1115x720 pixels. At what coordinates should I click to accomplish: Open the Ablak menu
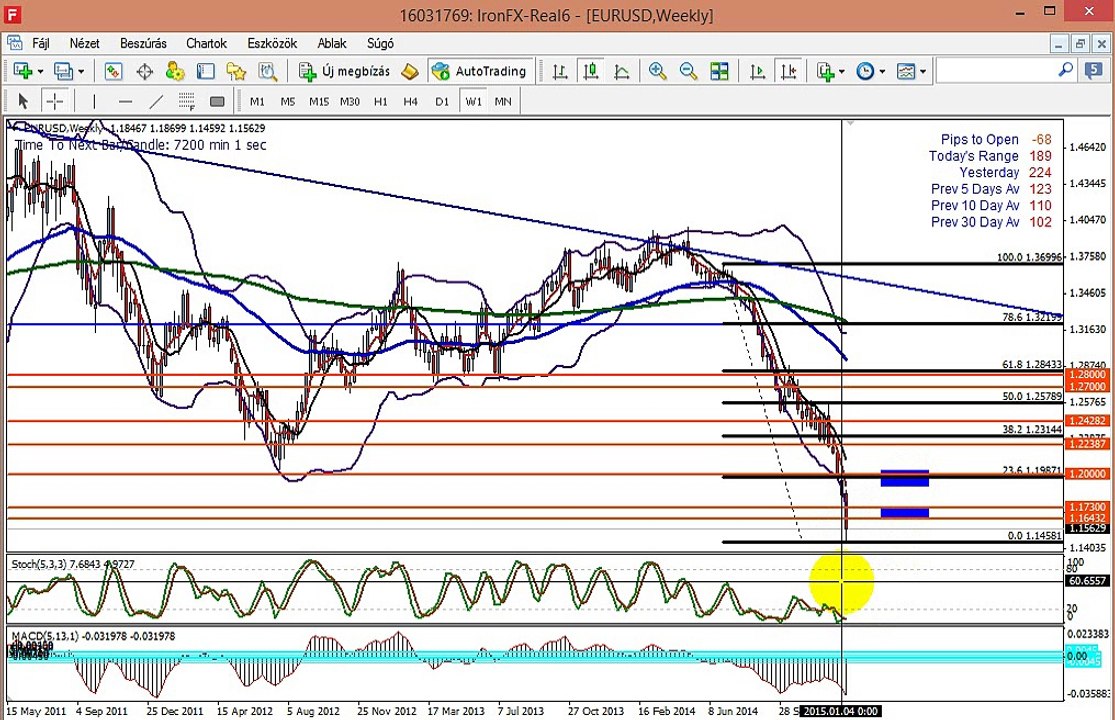331,43
